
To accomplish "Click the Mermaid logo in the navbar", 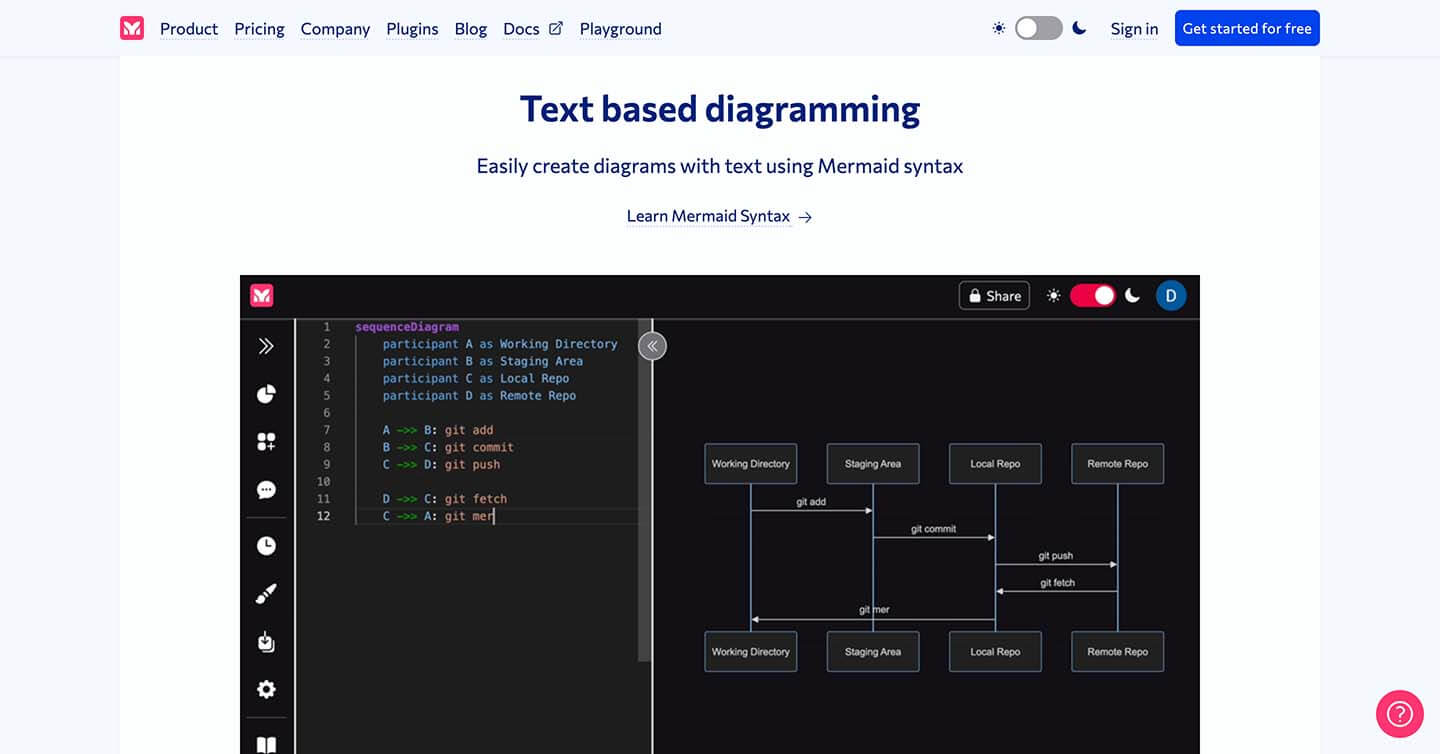I will (x=132, y=28).
